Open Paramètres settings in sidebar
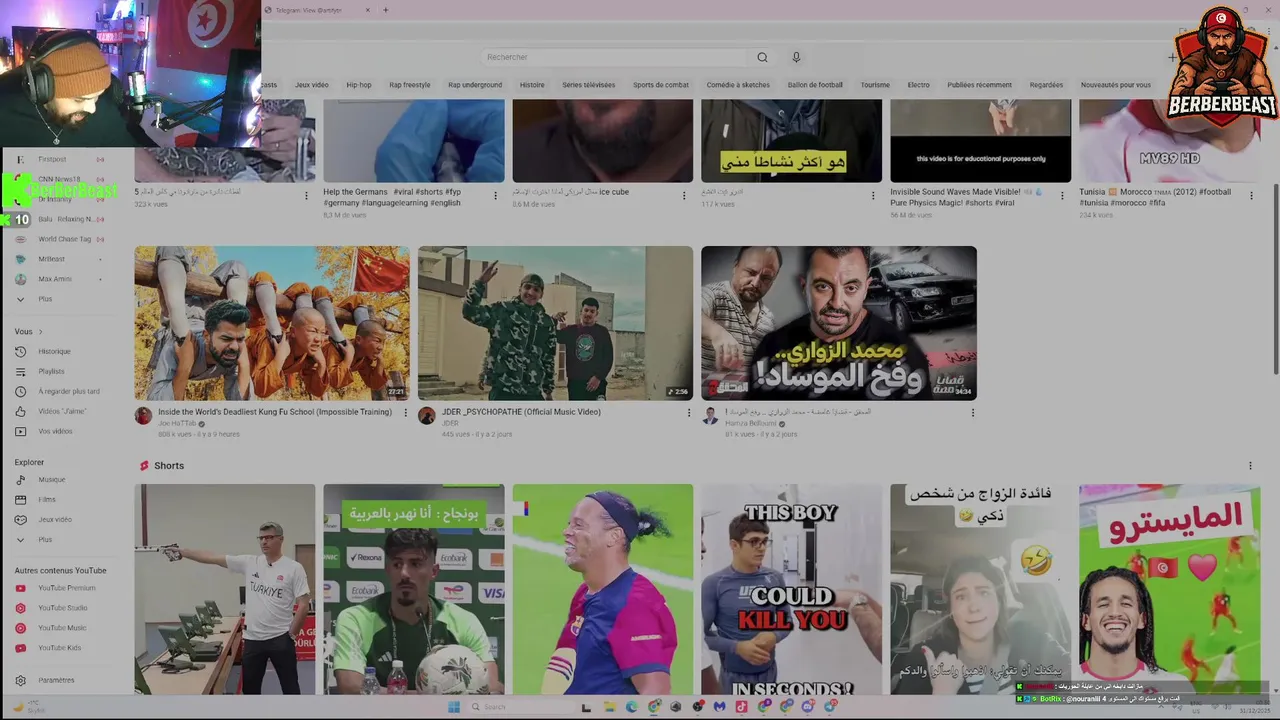This screenshot has height=720, width=1280. (56, 680)
